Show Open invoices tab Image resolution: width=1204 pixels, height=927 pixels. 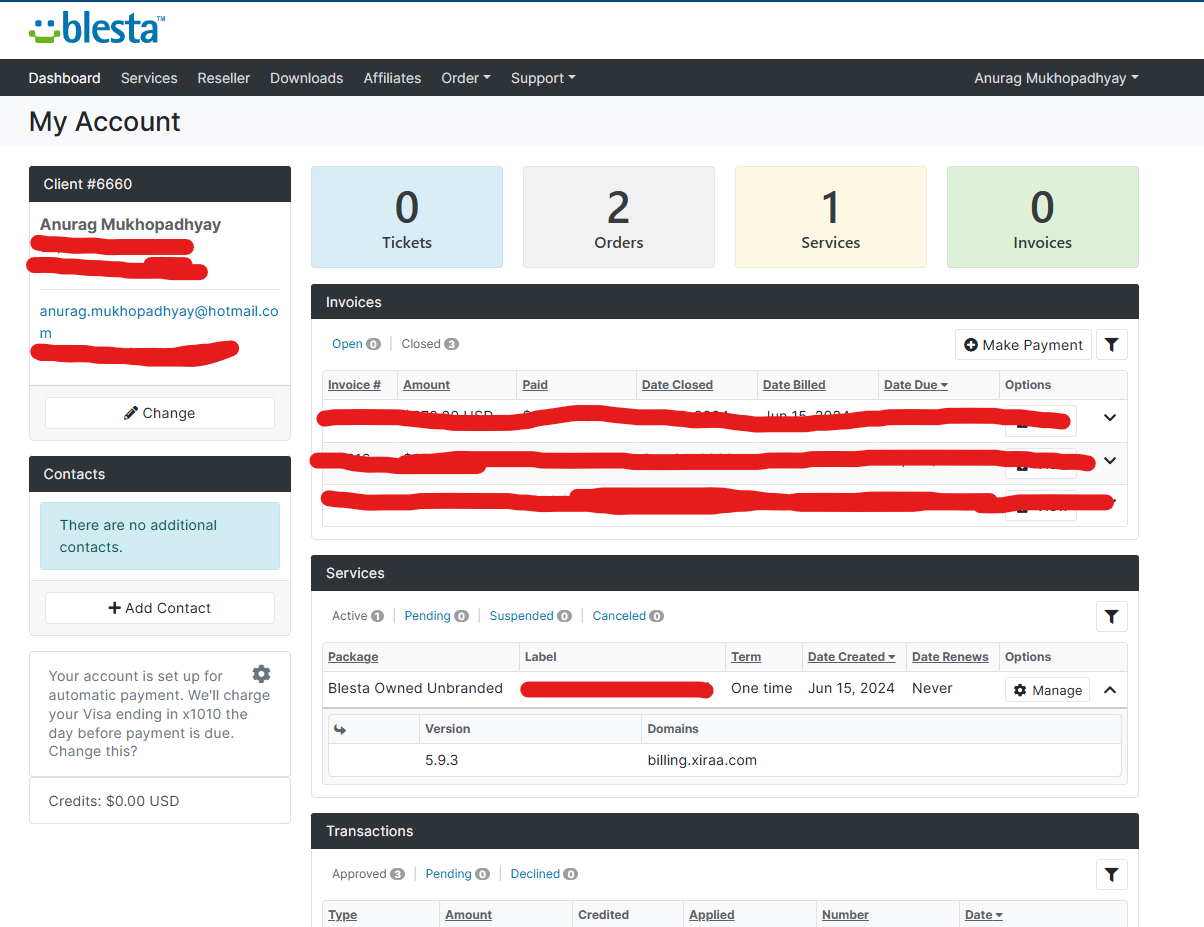(356, 344)
